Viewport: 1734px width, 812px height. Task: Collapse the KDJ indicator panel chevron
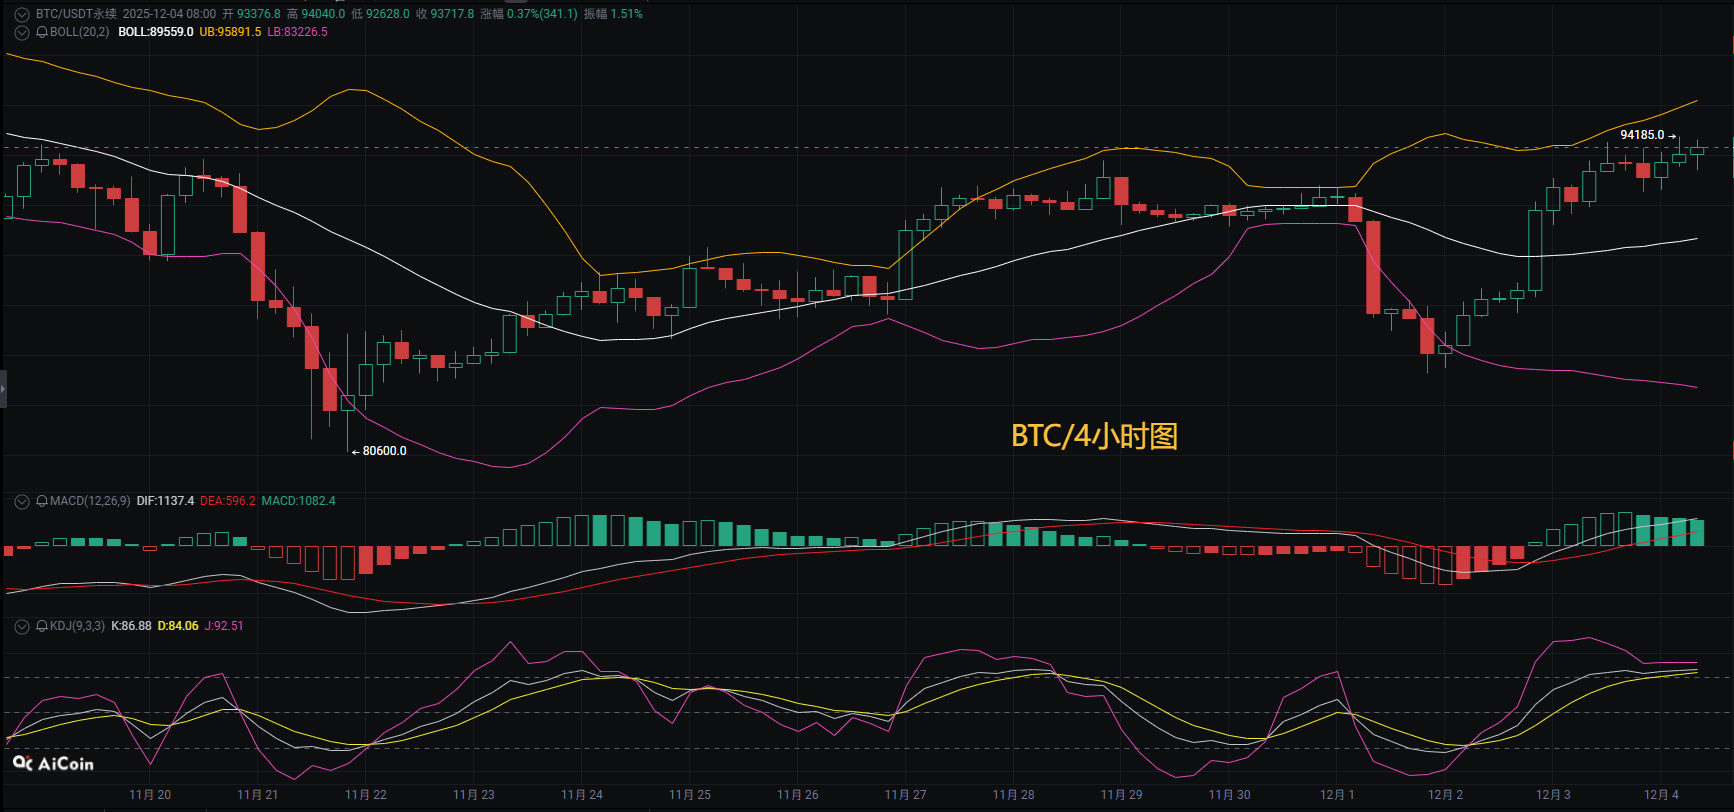coord(22,626)
